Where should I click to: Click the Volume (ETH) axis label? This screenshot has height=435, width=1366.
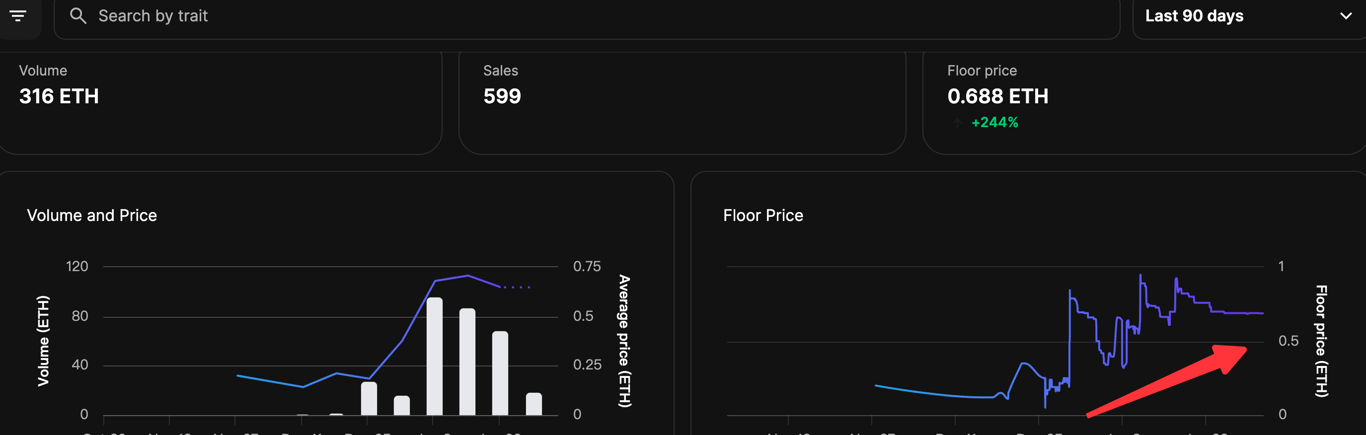(x=43, y=340)
